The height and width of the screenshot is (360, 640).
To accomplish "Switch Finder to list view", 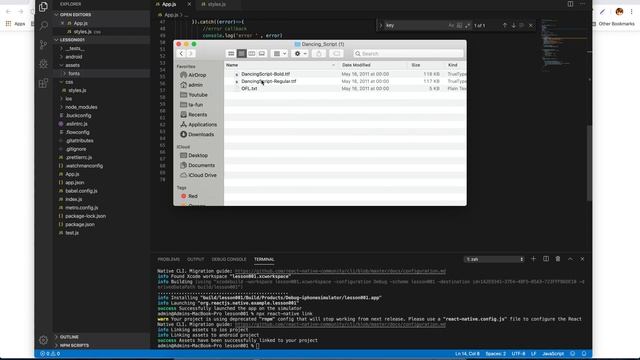I will pyautogui.click(x=241, y=53).
